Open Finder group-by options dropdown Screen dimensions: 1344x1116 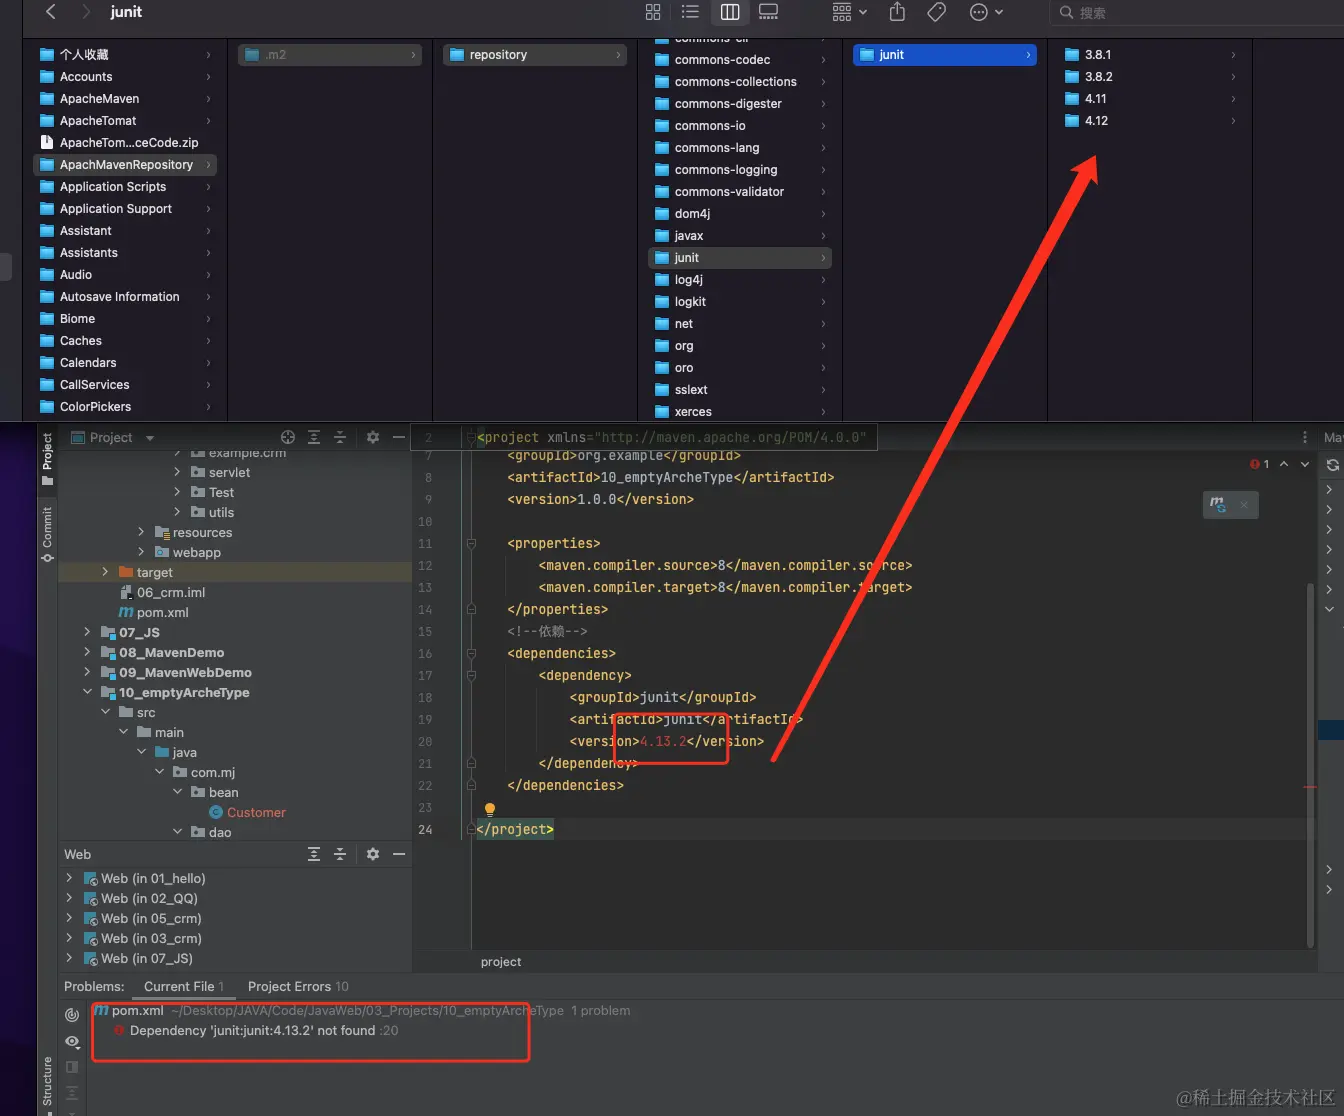coord(849,12)
